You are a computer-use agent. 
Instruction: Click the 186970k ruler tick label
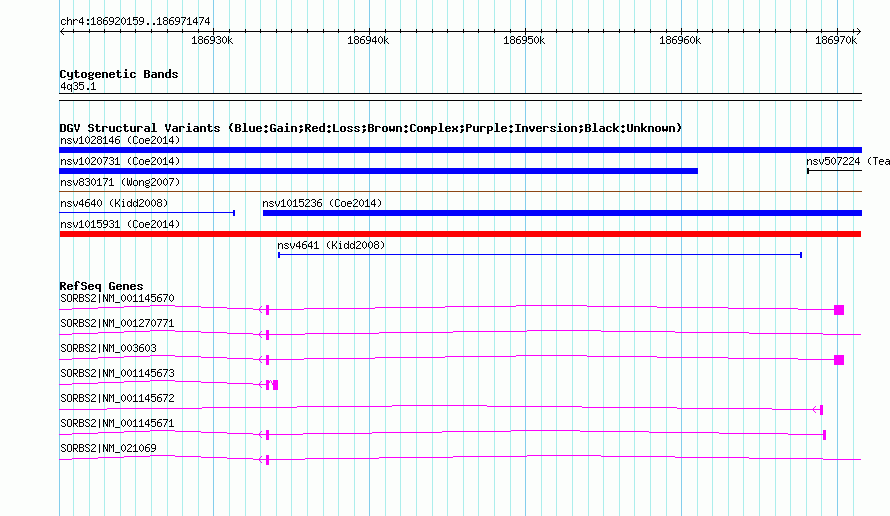click(836, 40)
